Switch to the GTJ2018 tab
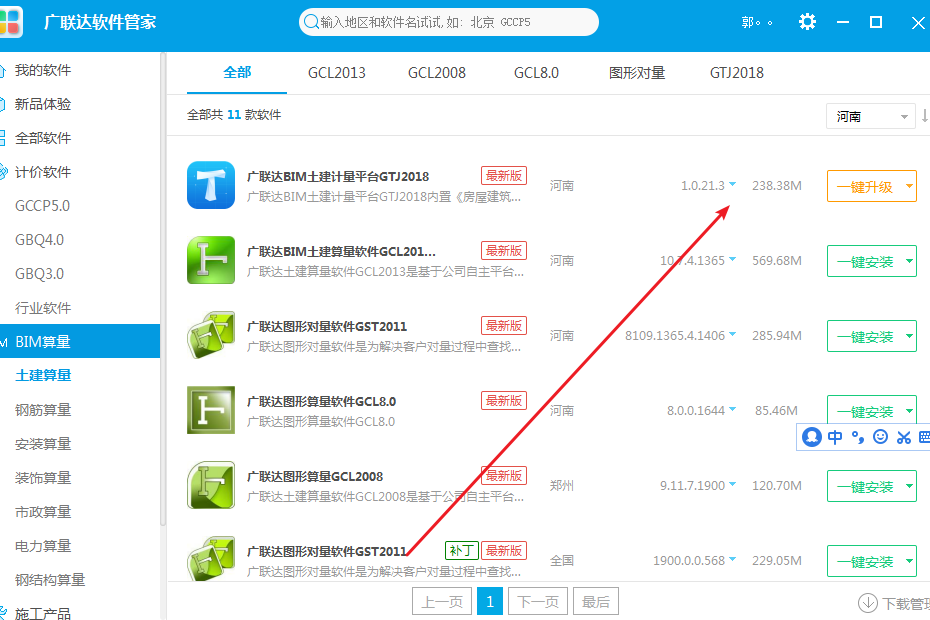930x620 pixels. 737,73
